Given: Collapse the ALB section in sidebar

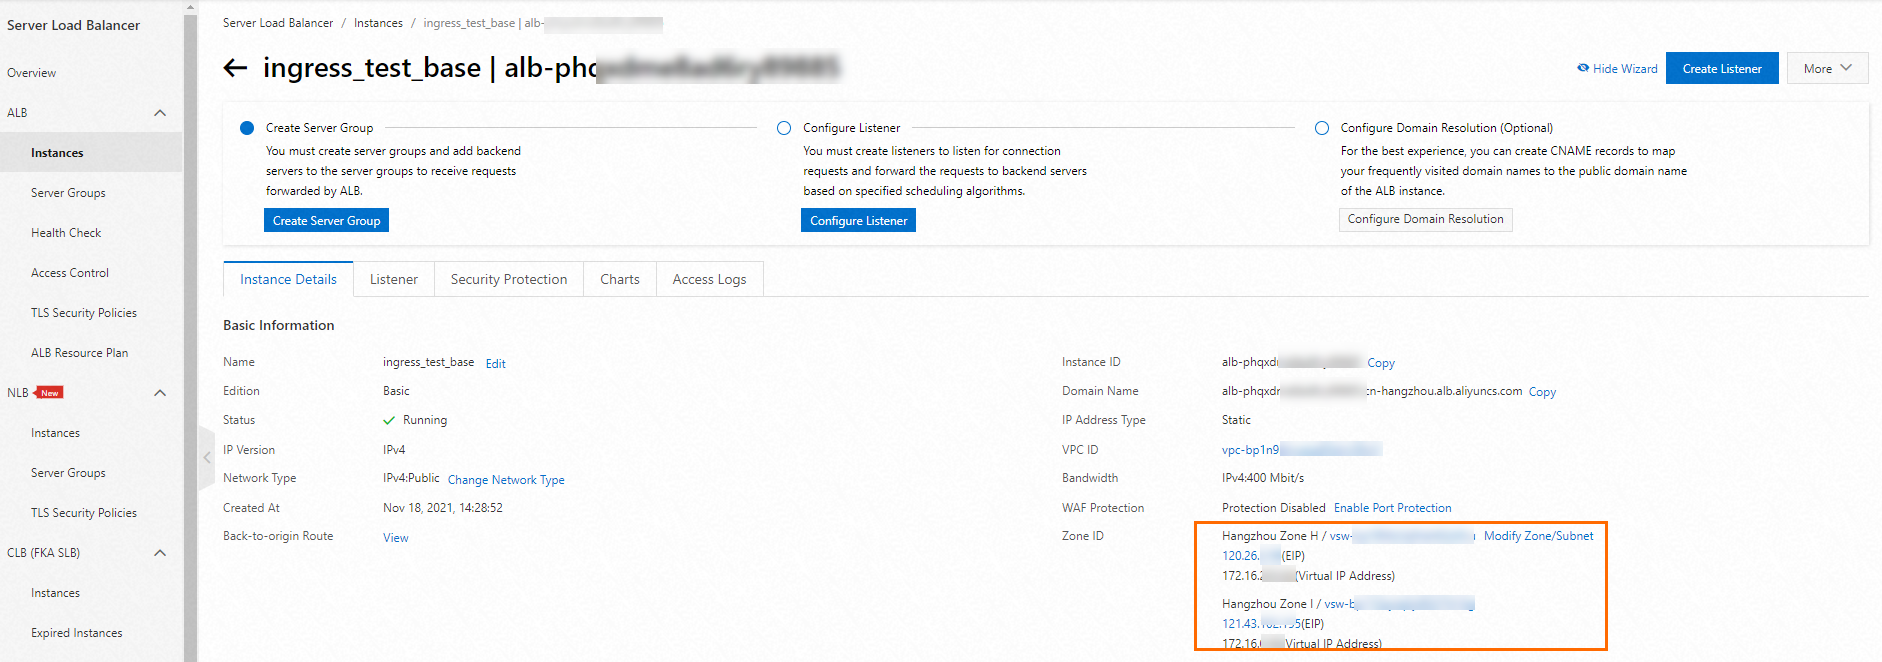Looking at the screenshot, I should [160, 113].
